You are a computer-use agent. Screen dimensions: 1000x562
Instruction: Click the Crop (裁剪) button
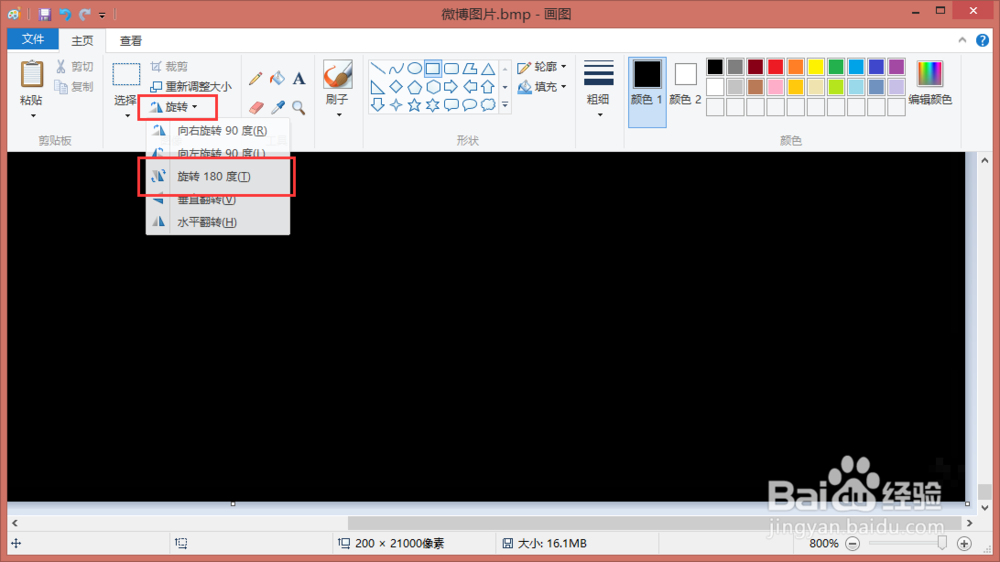(x=170, y=66)
